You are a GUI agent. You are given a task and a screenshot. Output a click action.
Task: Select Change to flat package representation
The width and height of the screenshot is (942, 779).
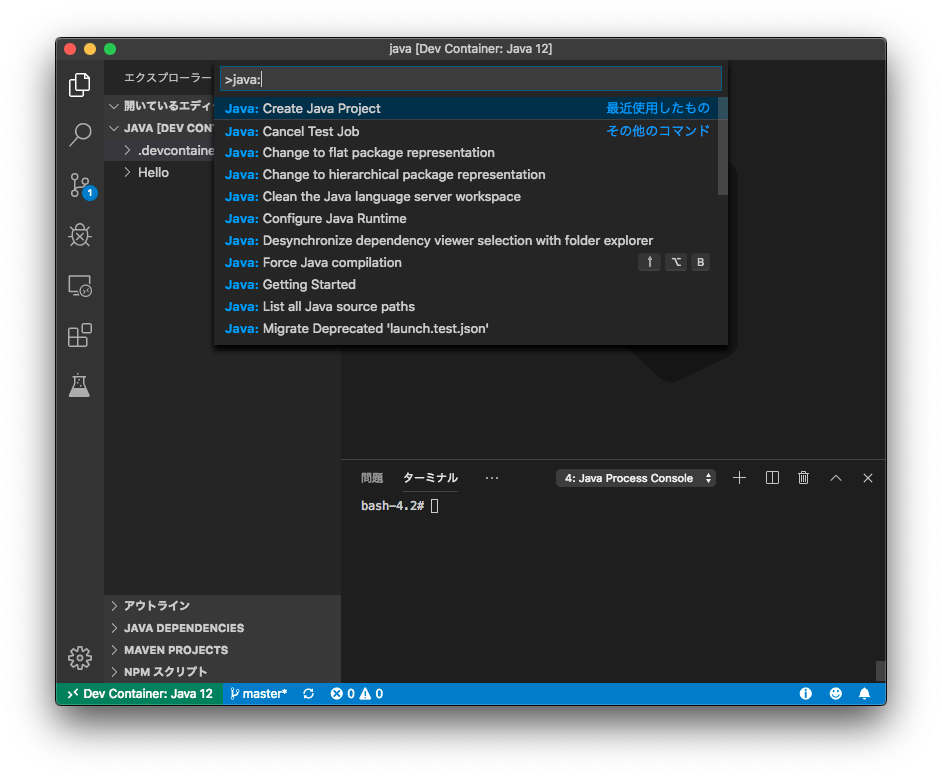pos(466,153)
